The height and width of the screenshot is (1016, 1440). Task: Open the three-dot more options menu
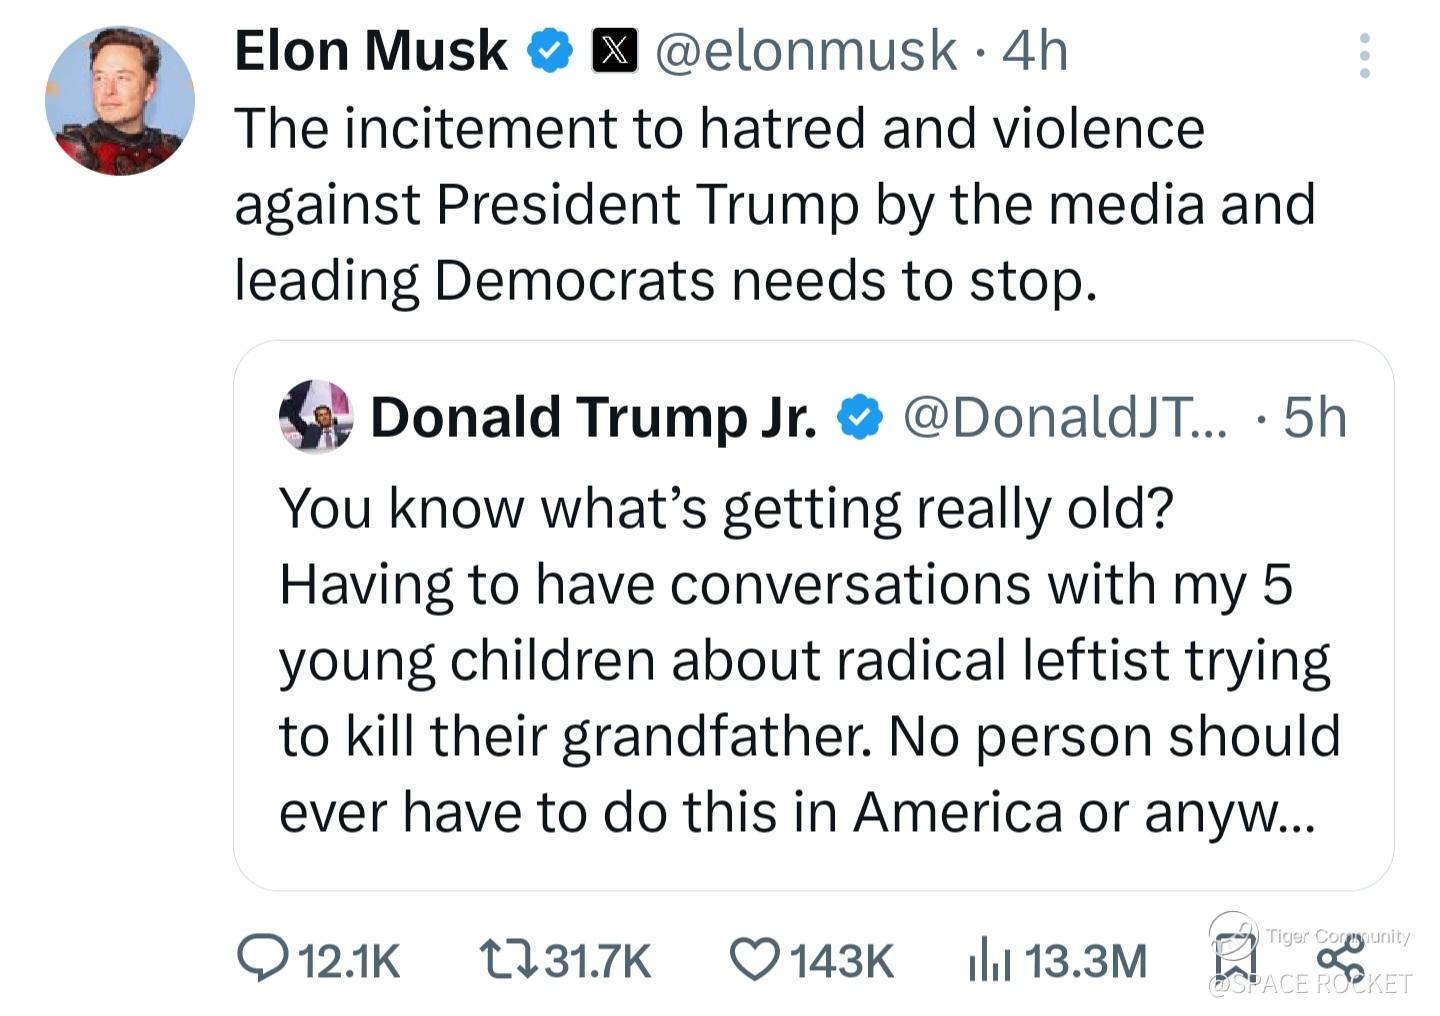click(x=1364, y=56)
